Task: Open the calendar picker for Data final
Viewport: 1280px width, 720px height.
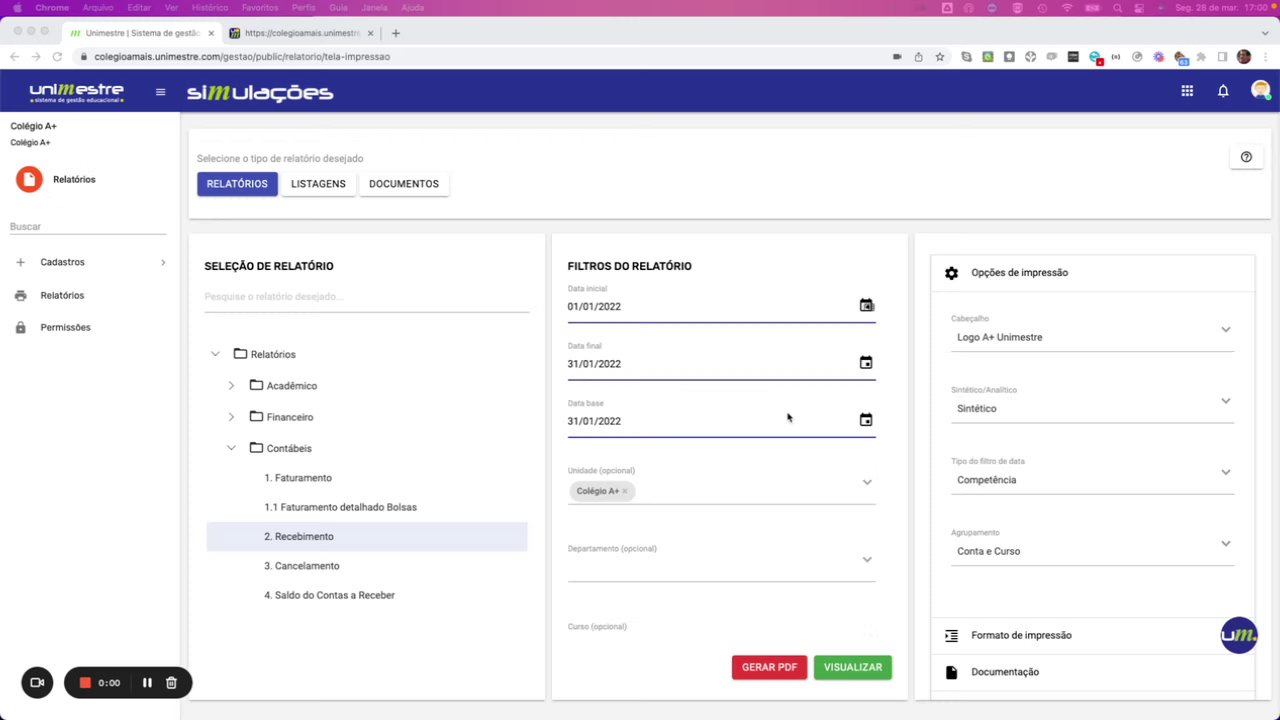Action: (866, 363)
